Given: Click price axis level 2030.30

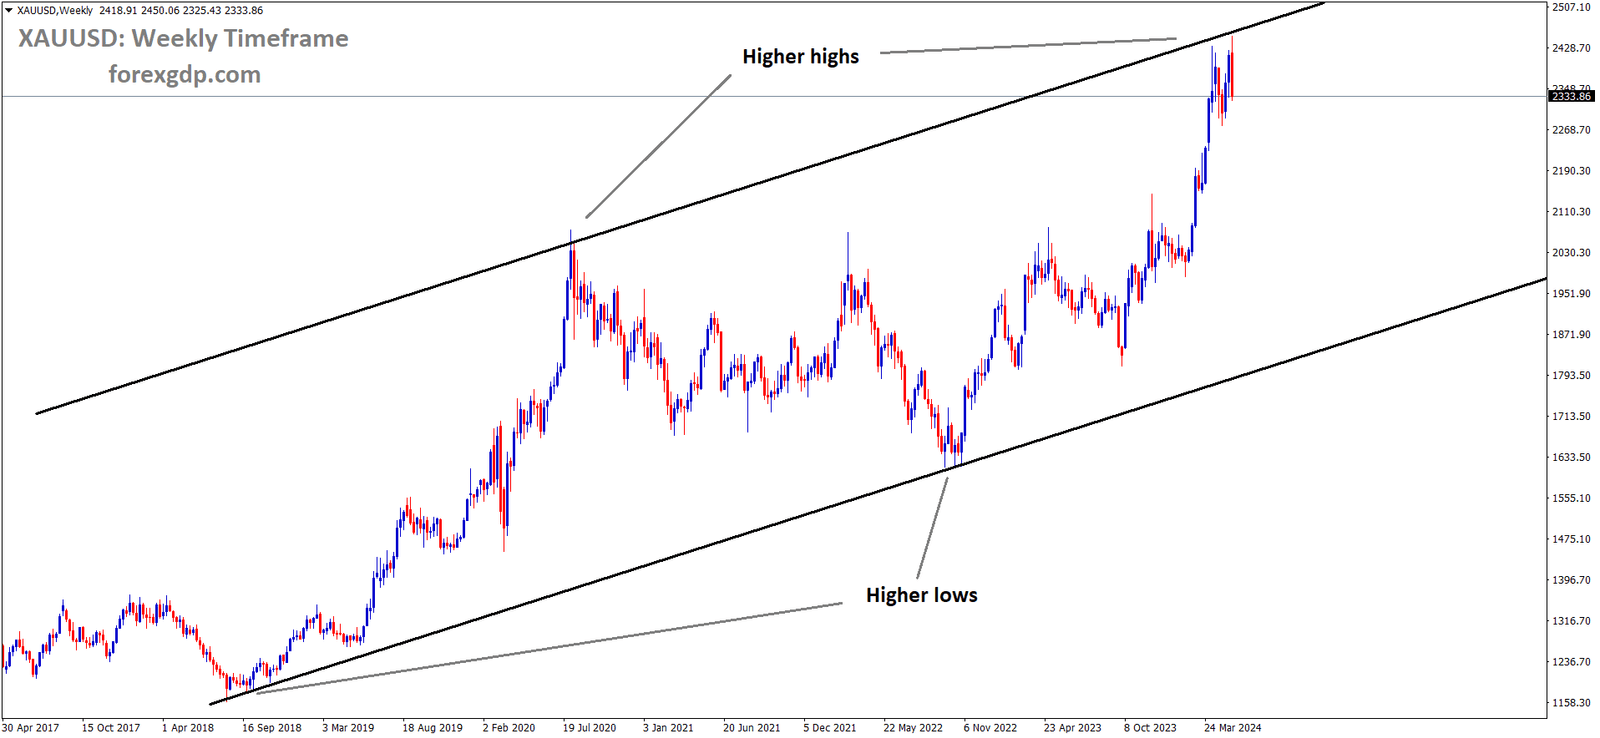Looking at the screenshot, I should click(1571, 253).
